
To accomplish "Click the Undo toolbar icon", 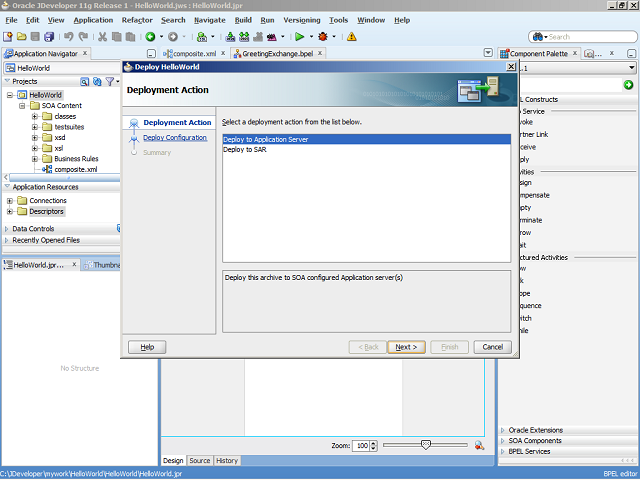I will pos(68,37).
